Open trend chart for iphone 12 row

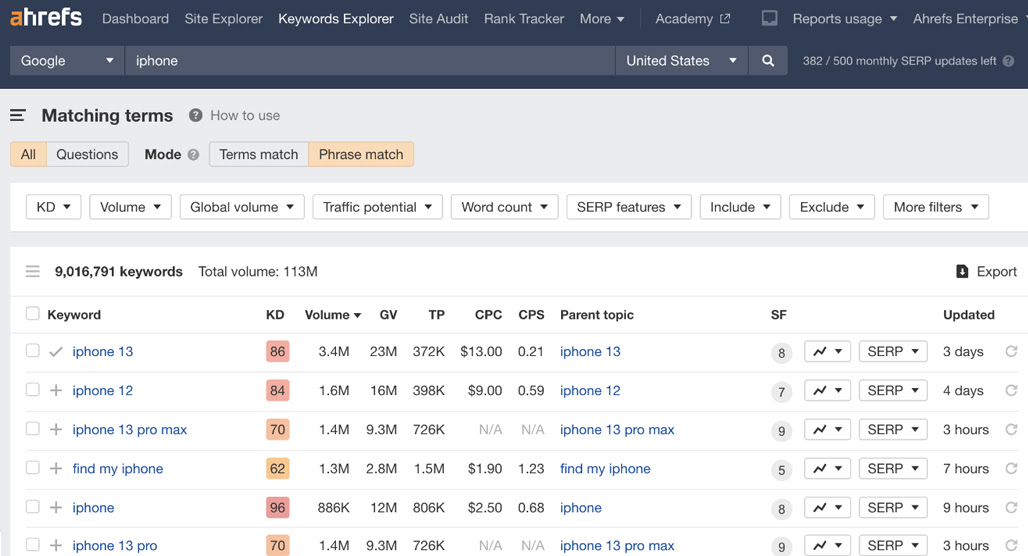[x=827, y=391]
